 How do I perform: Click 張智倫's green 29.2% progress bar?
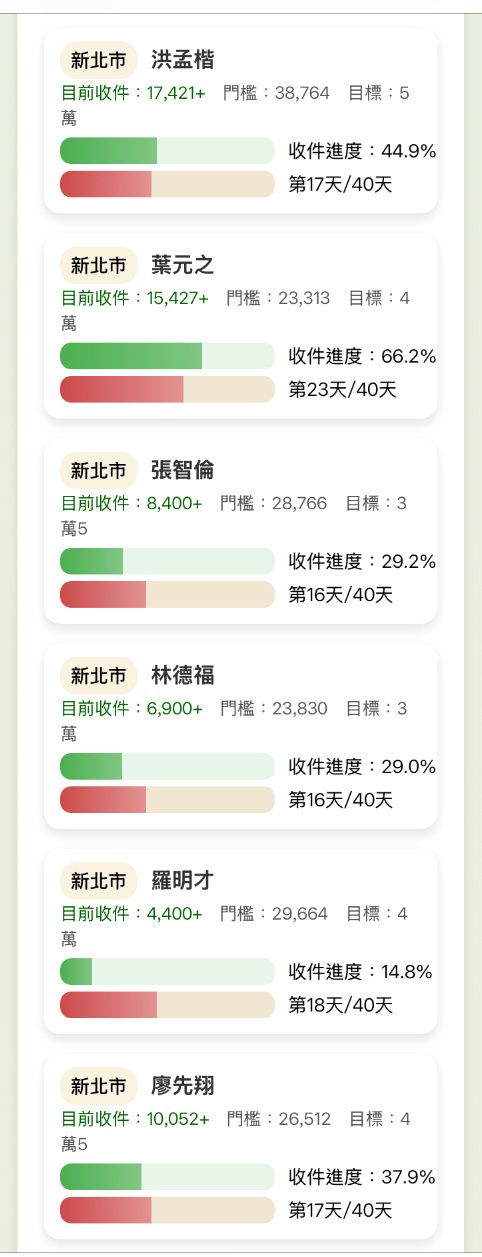167,561
